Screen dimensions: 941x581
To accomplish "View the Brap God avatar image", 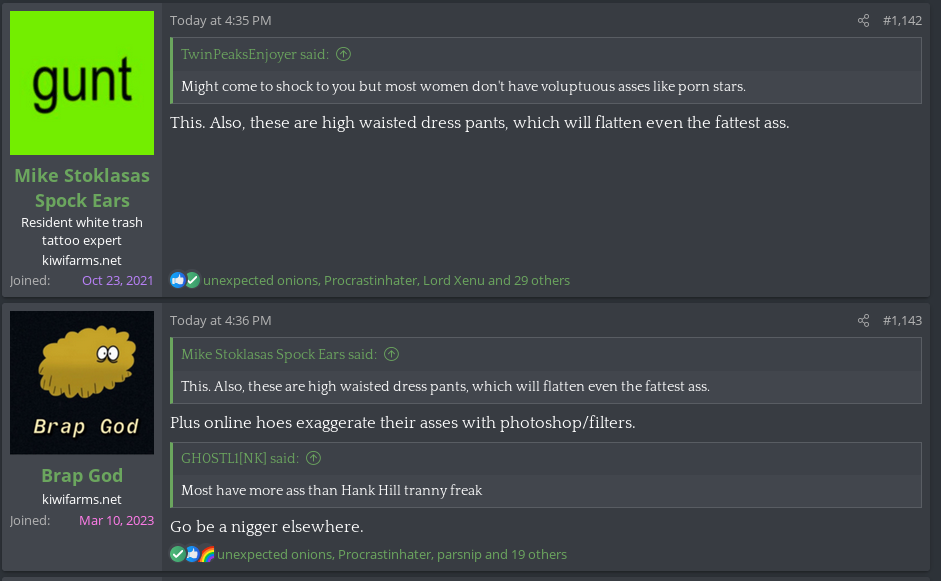I will point(82,383).
